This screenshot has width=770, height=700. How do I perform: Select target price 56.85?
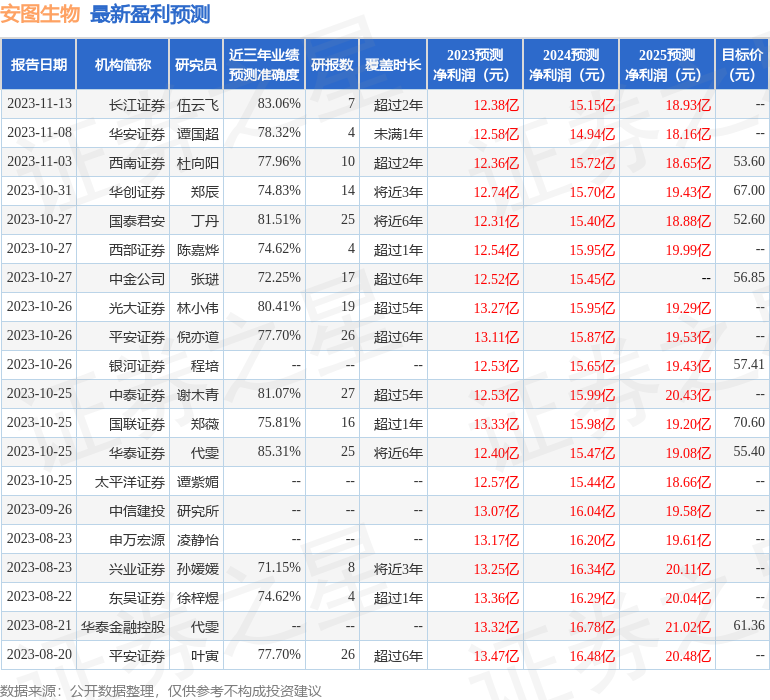point(749,278)
